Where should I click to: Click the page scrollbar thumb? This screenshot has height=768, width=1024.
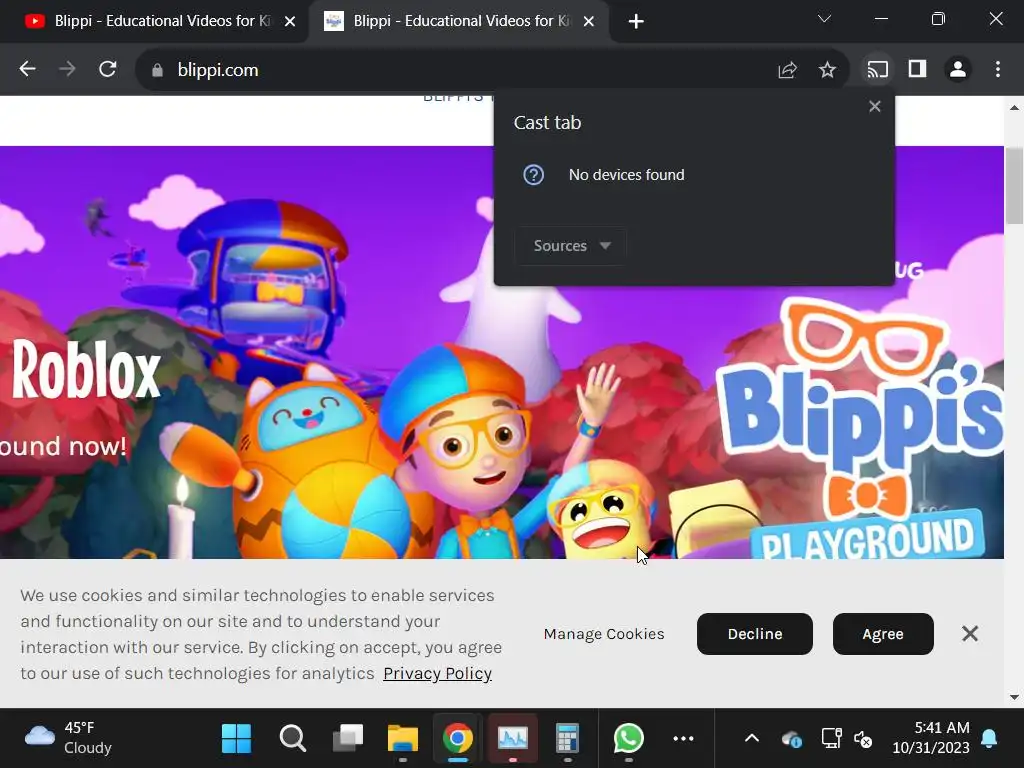tap(1014, 185)
